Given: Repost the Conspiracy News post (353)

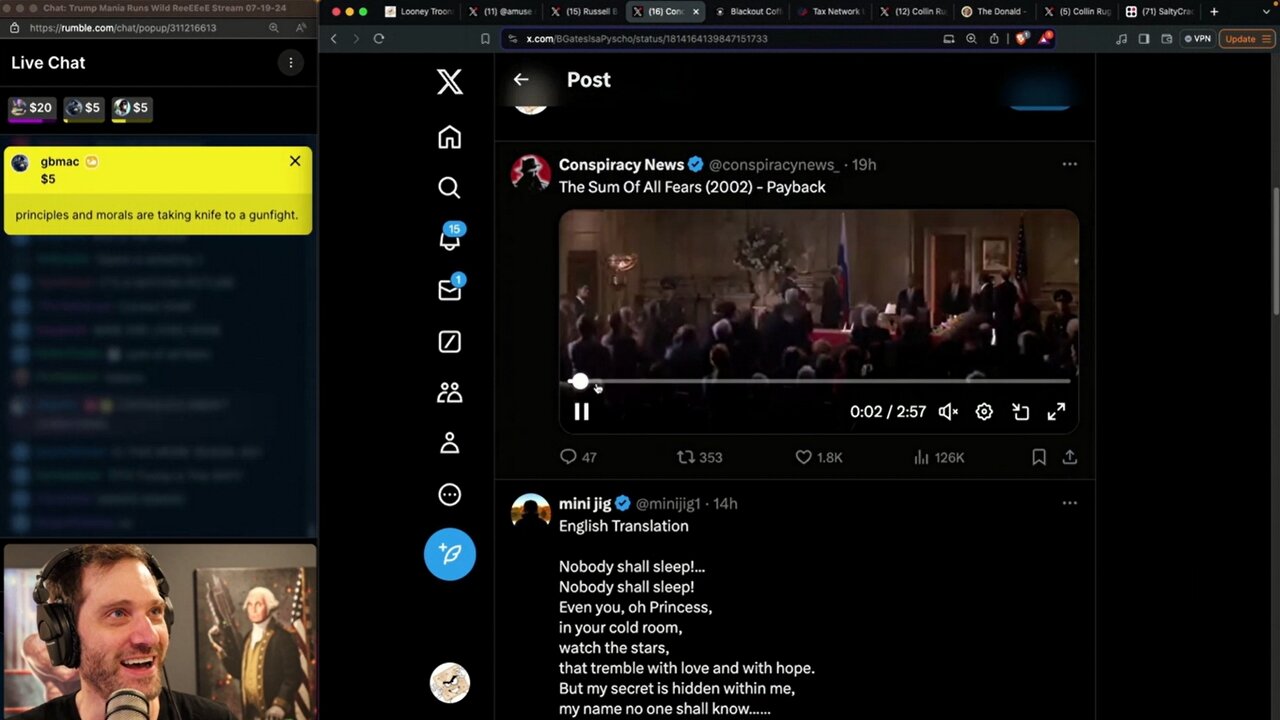Looking at the screenshot, I should tap(699, 457).
